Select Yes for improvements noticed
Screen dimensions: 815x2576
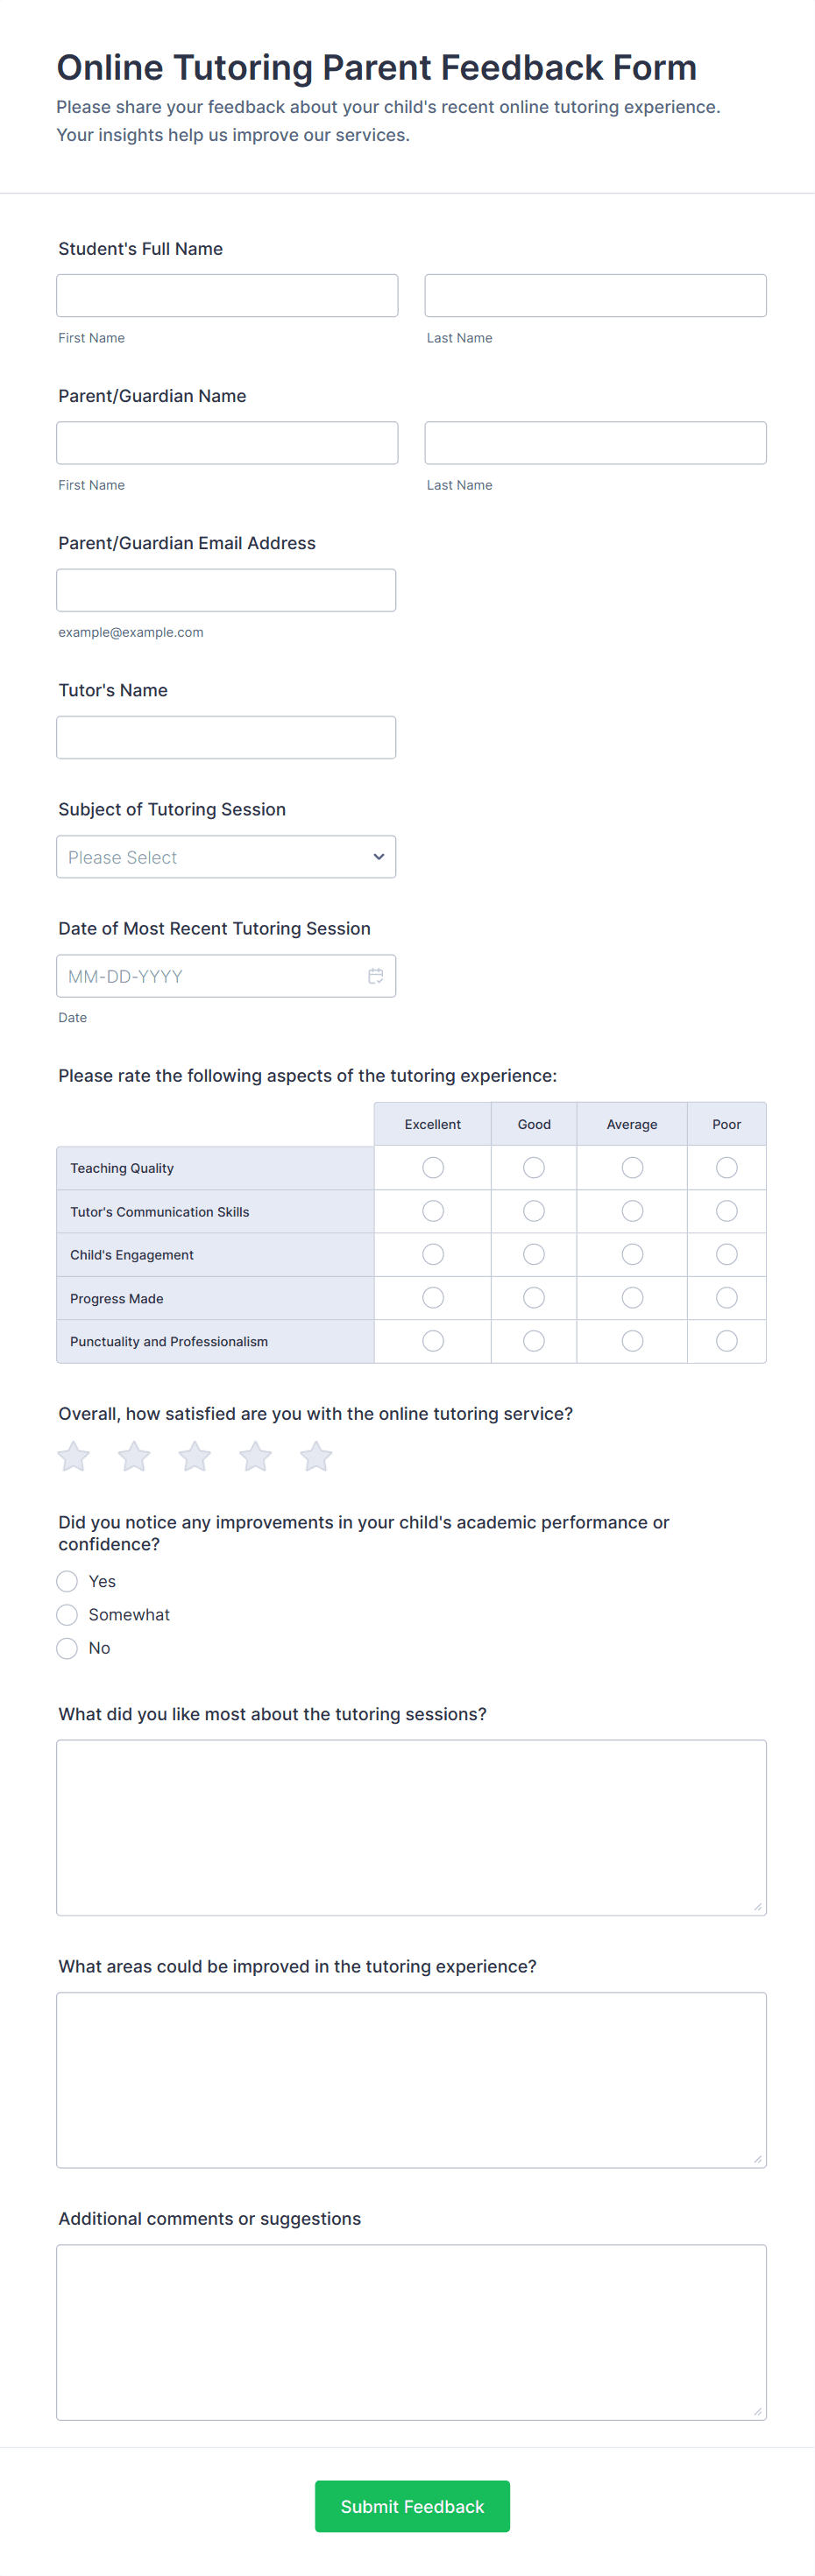[67, 1581]
